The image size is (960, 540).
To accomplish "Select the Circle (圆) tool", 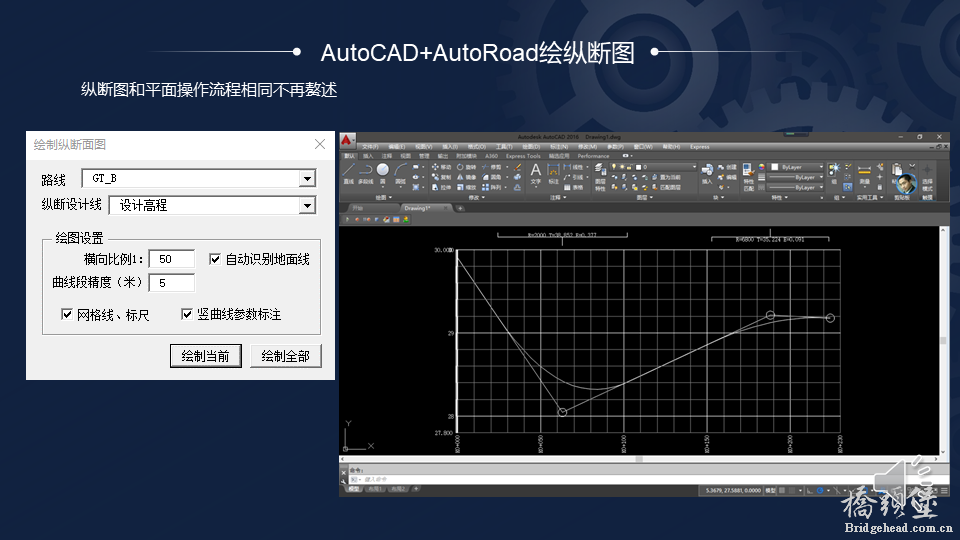I will click(383, 173).
